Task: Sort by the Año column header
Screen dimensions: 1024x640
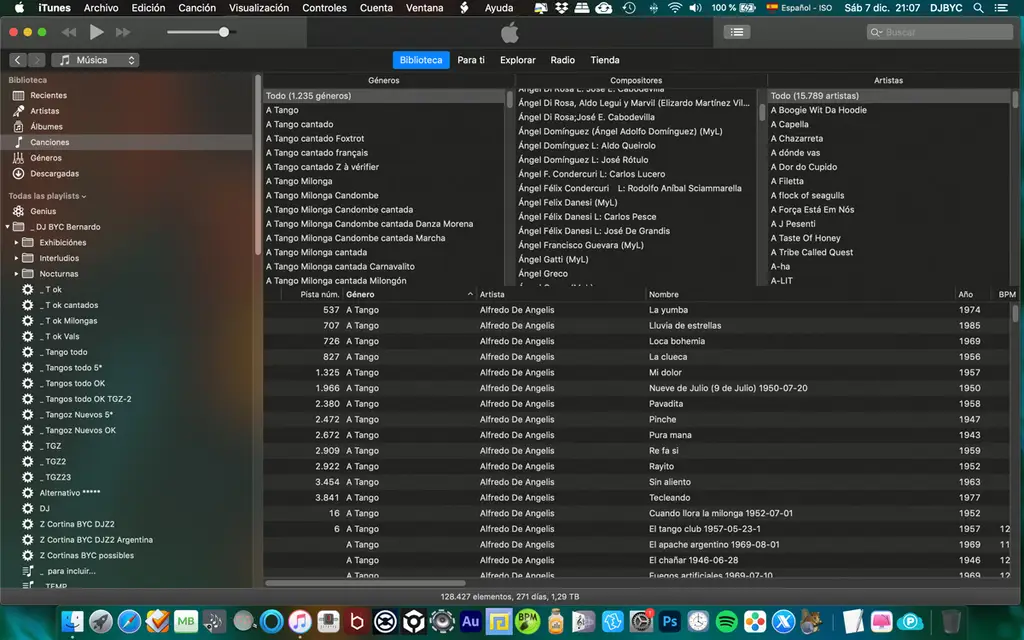Action: coord(974,295)
